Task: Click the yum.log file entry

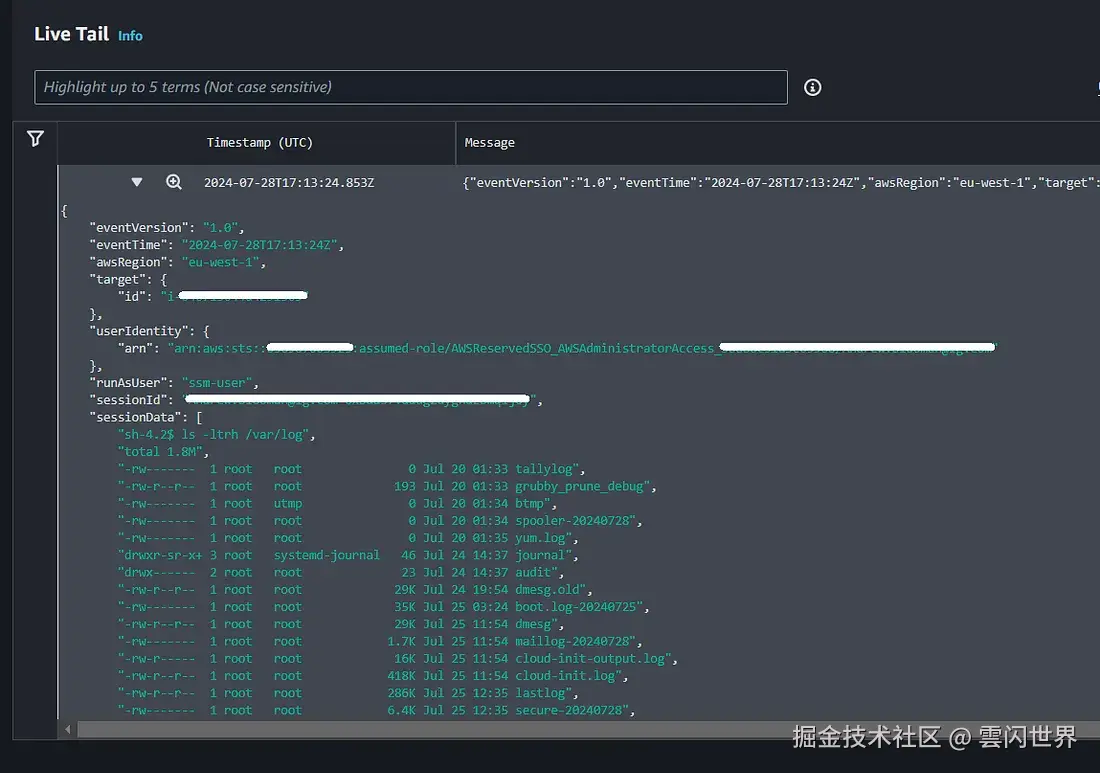Action: [347, 538]
